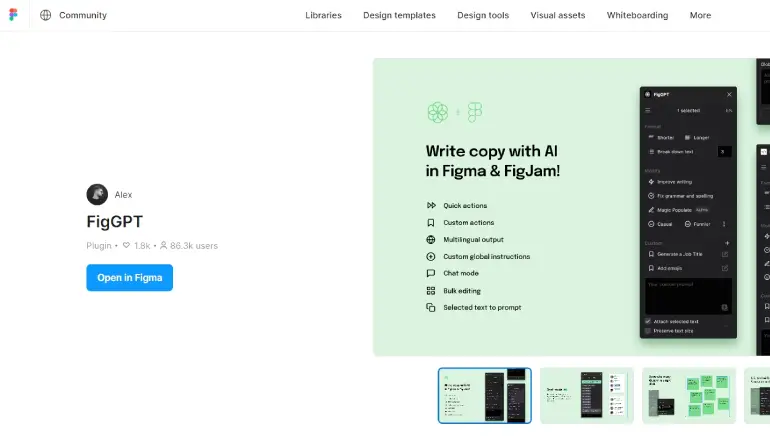Click the Community globe icon

(46, 15)
